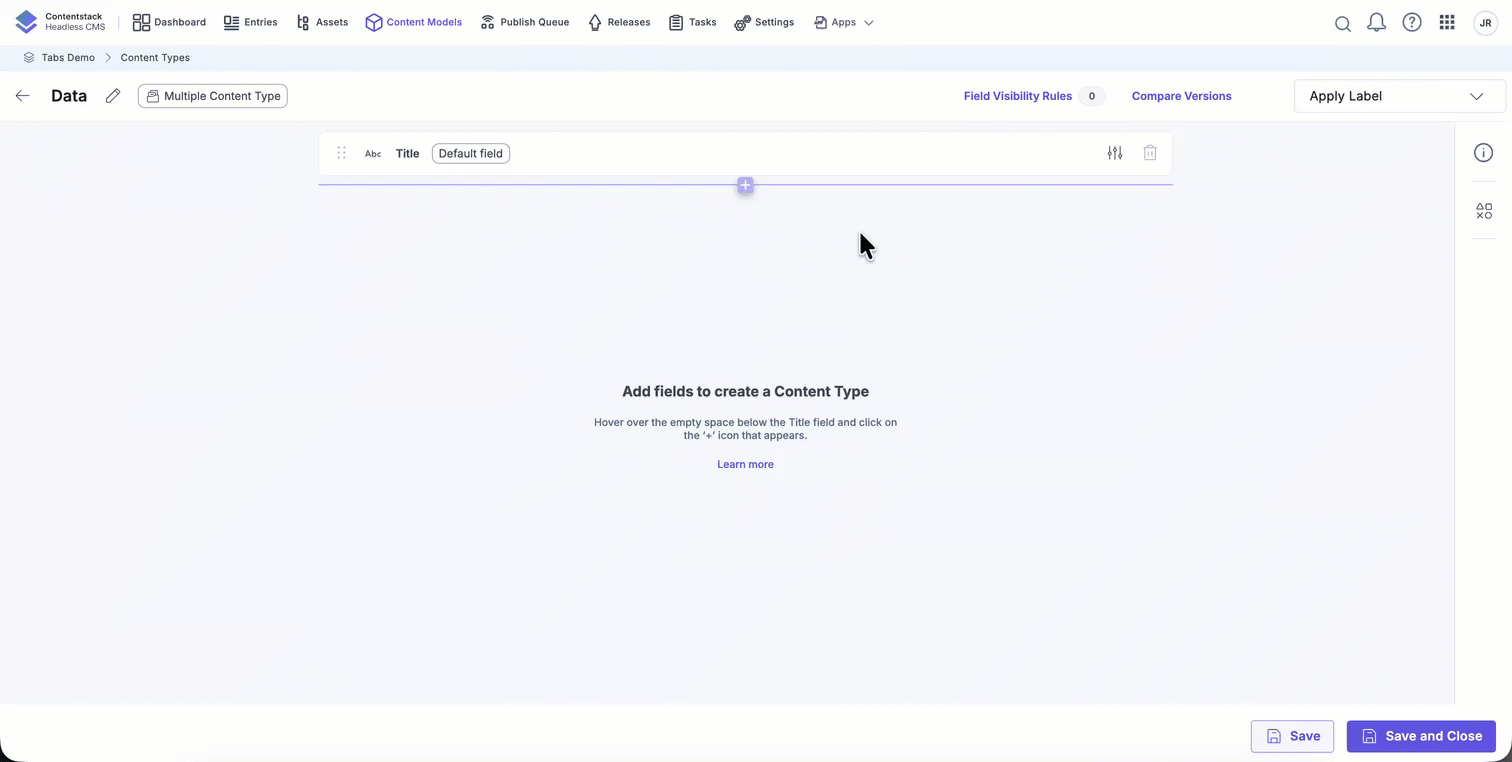Click the Default field tag
This screenshot has width=1512, height=762.
[x=470, y=153]
